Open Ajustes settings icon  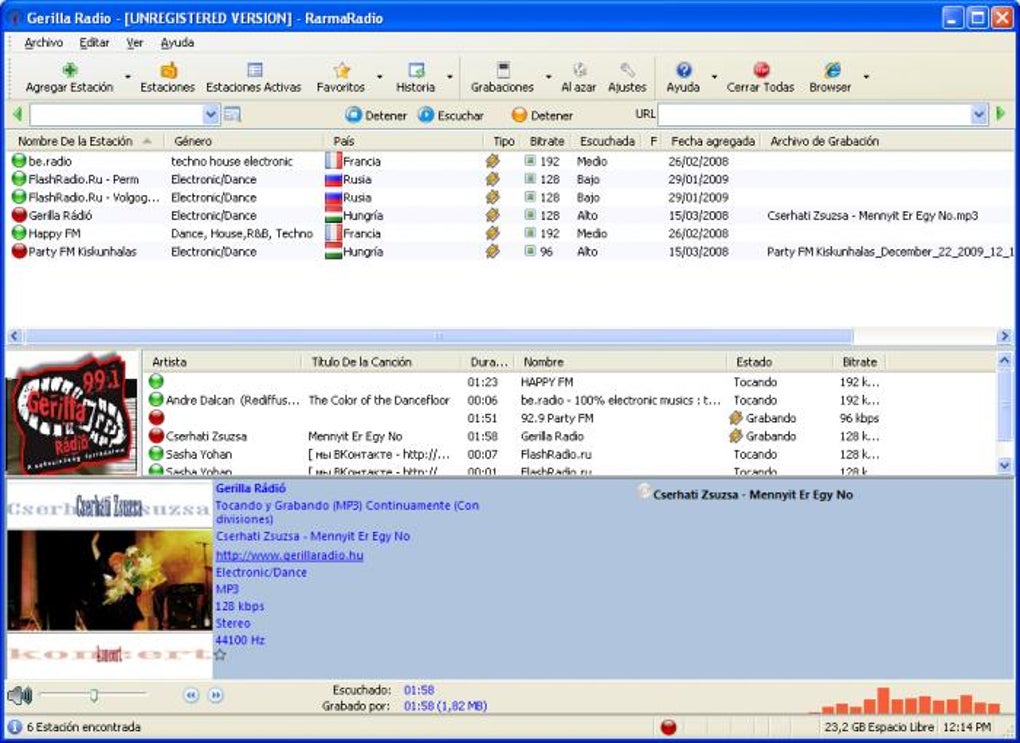627,71
